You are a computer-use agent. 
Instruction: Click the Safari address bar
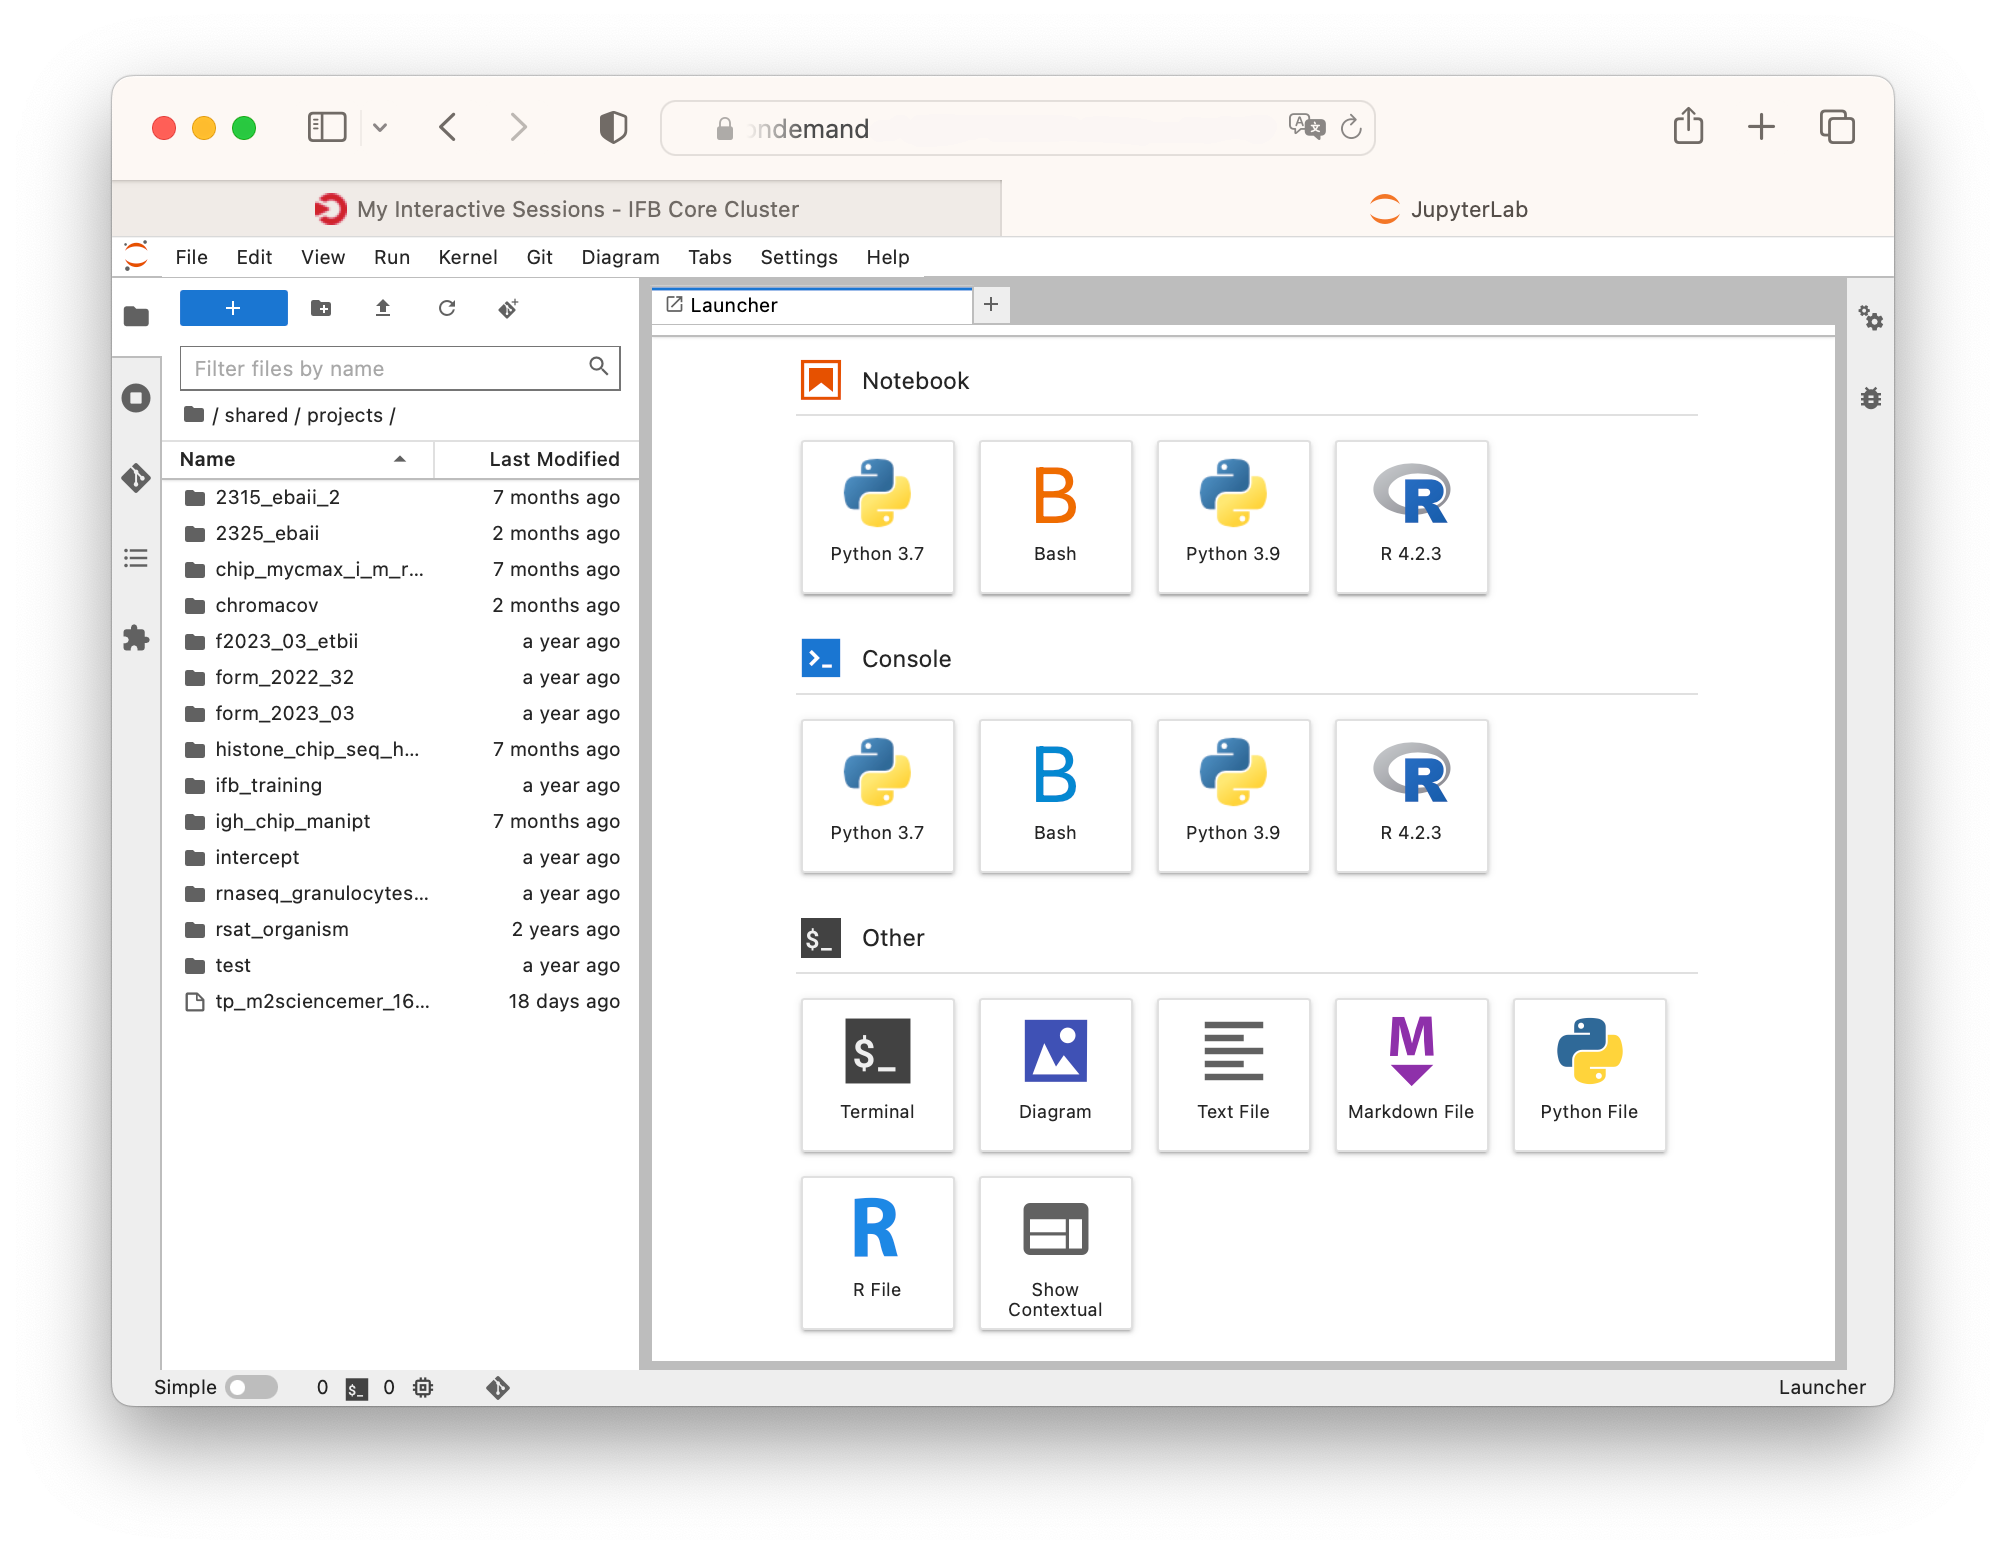coord(1017,128)
